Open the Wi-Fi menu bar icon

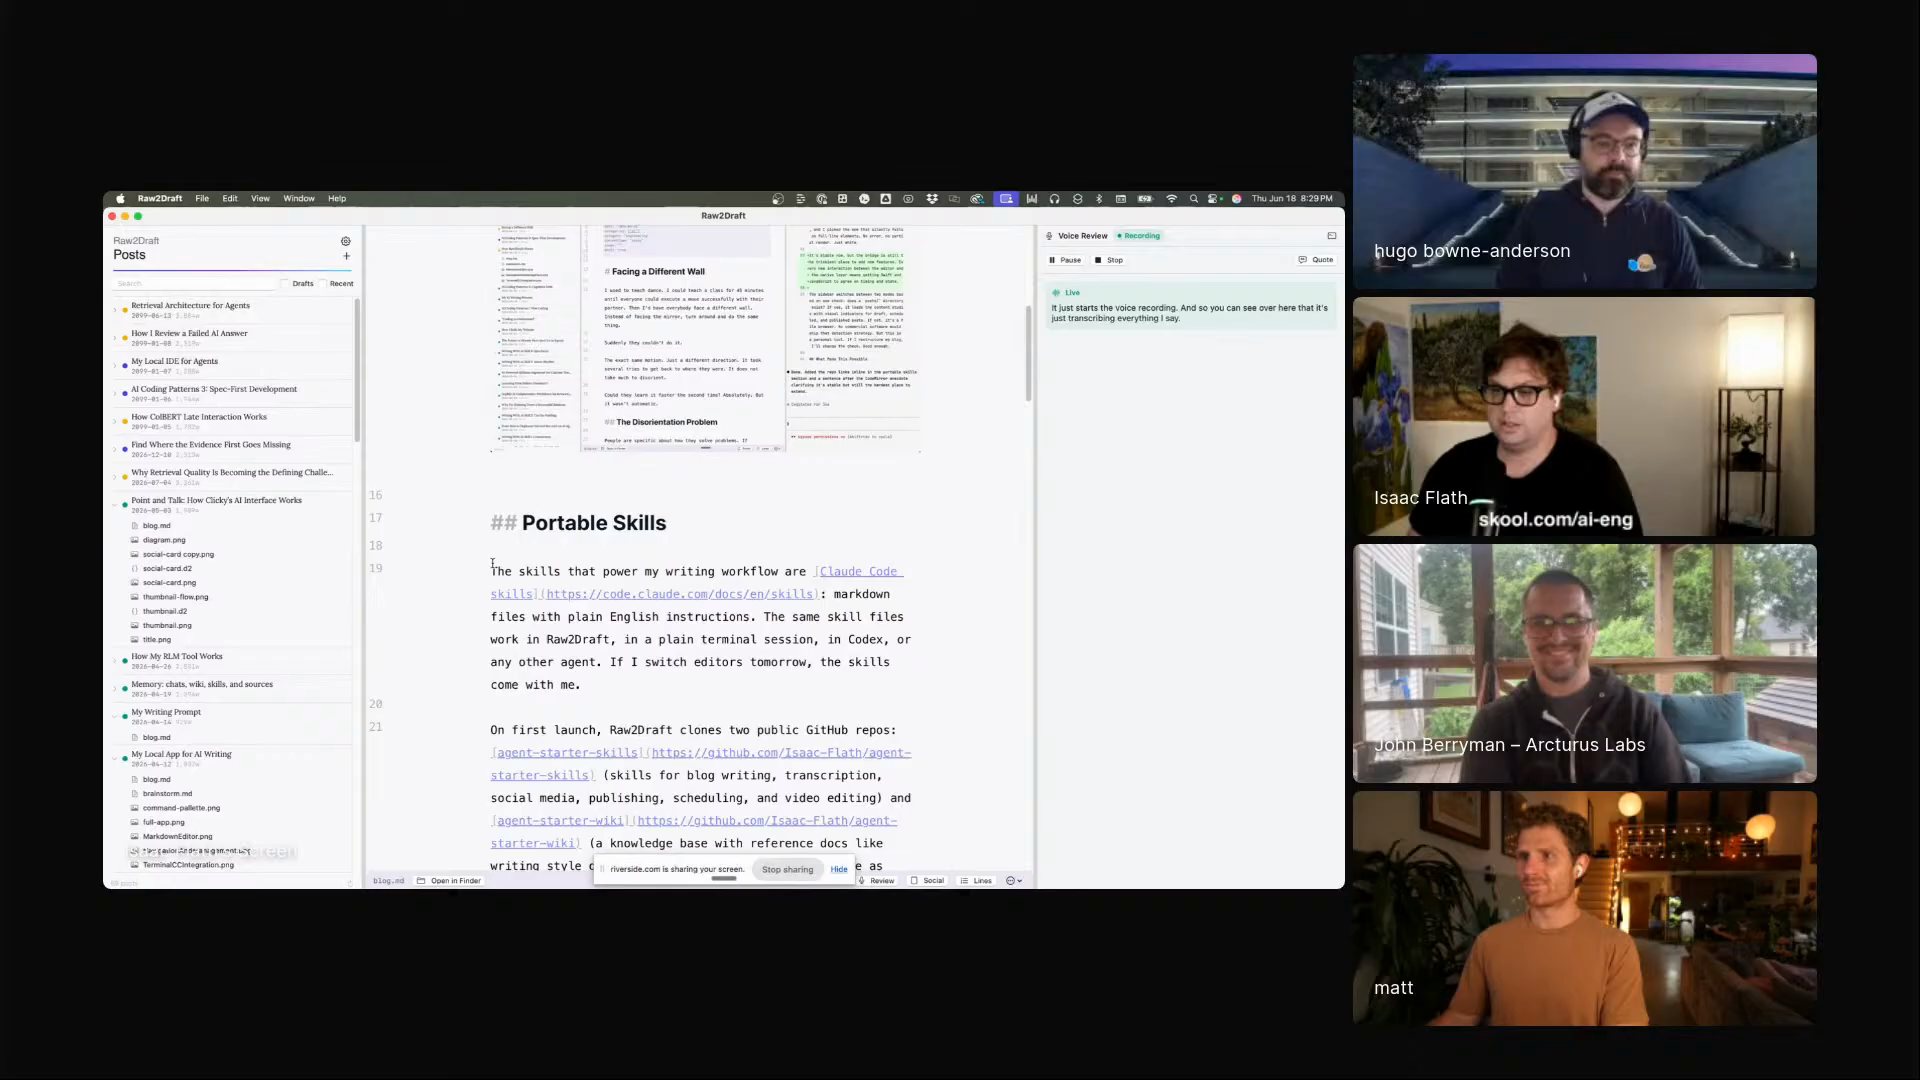point(1171,199)
